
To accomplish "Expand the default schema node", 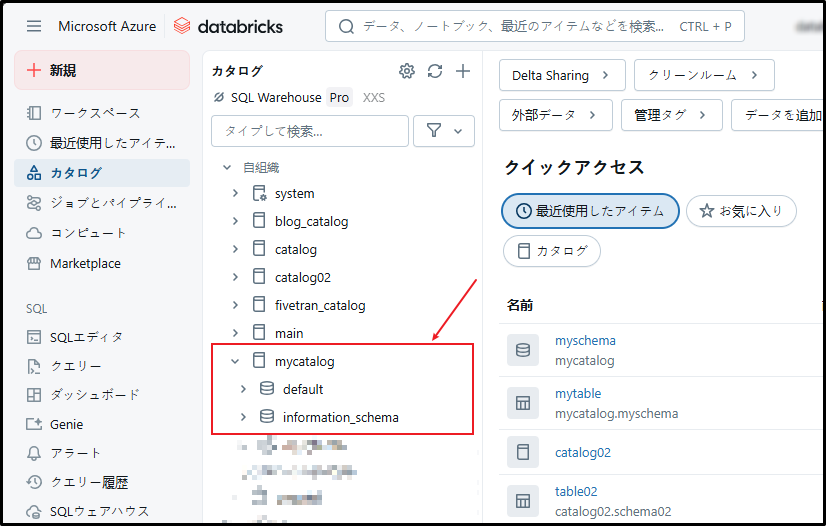I will pos(243,389).
